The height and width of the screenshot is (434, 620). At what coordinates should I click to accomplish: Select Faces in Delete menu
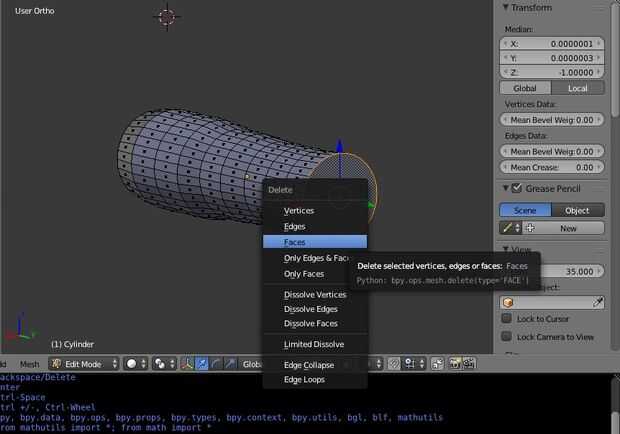[x=315, y=242]
